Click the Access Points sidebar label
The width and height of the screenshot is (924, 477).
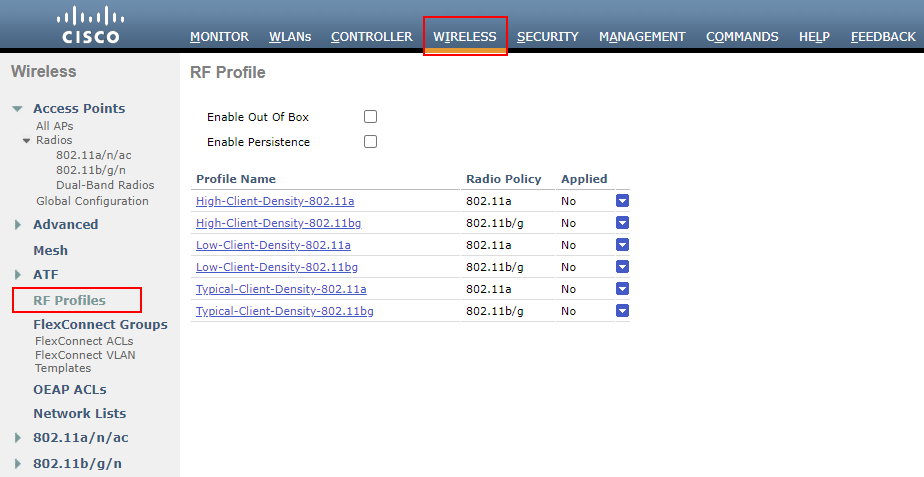coord(79,108)
